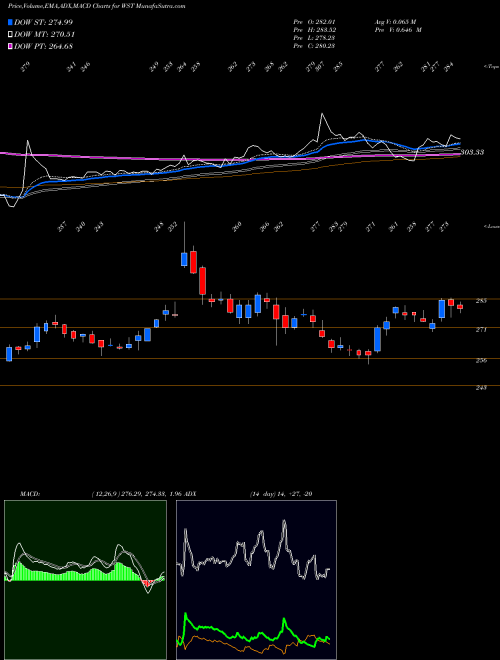
Task: Click the 'MACD:' panel label
Action: click(29, 494)
